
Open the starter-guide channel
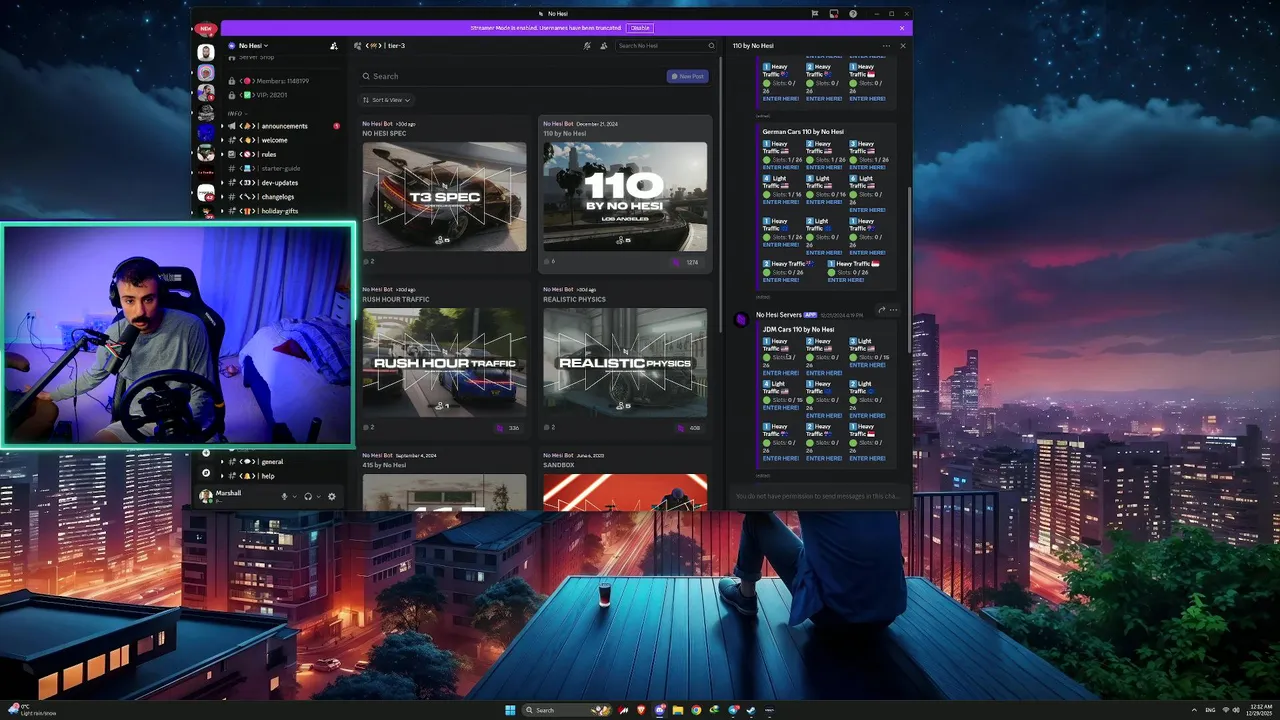[x=284, y=169]
